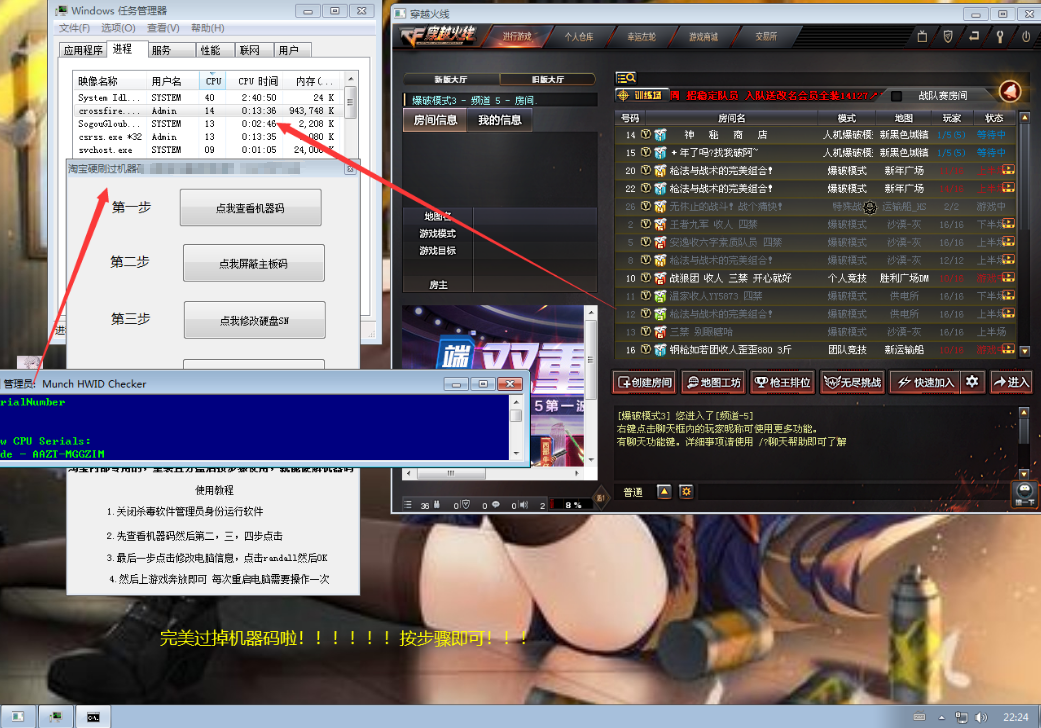Click the orange gear icon in the chat bar

tap(686, 492)
